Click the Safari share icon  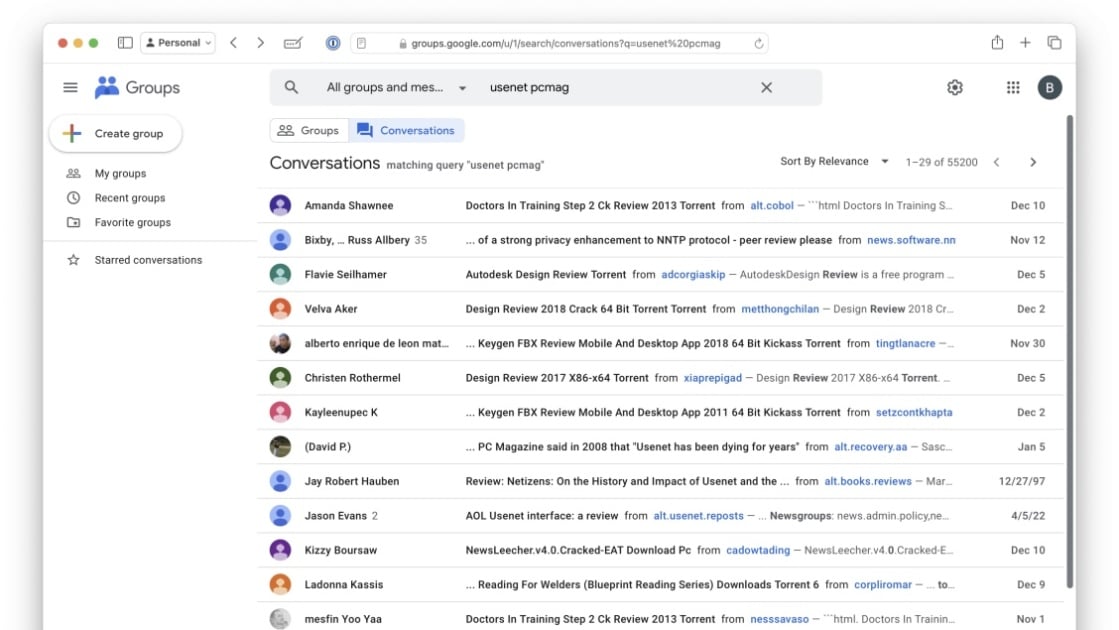click(x=996, y=43)
